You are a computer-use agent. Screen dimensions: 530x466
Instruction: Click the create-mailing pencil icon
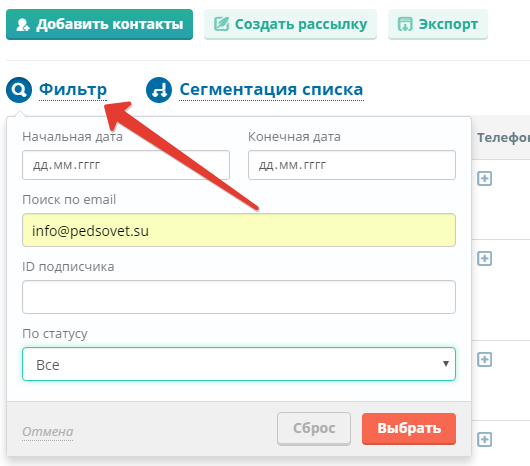[x=221, y=24]
